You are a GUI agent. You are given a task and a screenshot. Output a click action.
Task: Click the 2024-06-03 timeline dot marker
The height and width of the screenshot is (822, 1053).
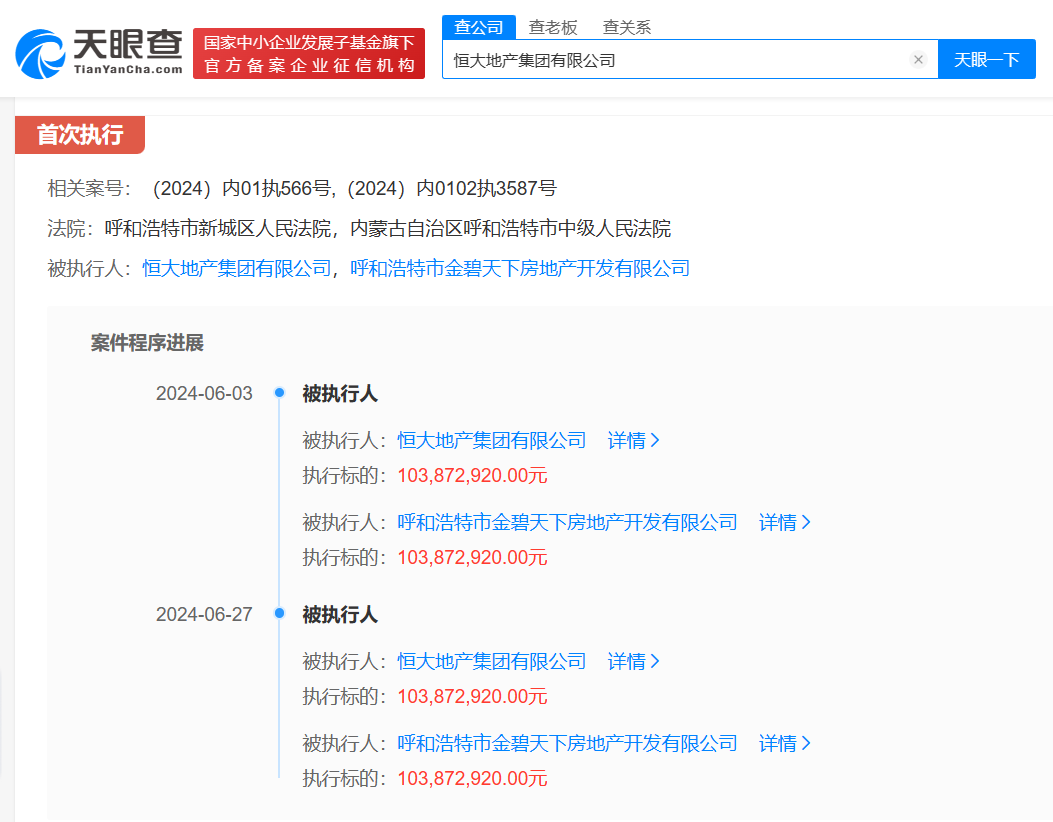click(280, 393)
